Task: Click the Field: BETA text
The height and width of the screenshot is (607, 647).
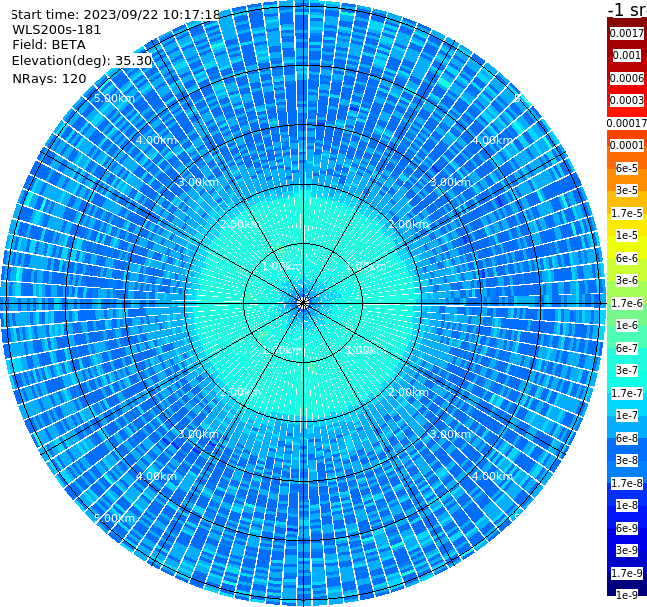Action: coord(49,45)
